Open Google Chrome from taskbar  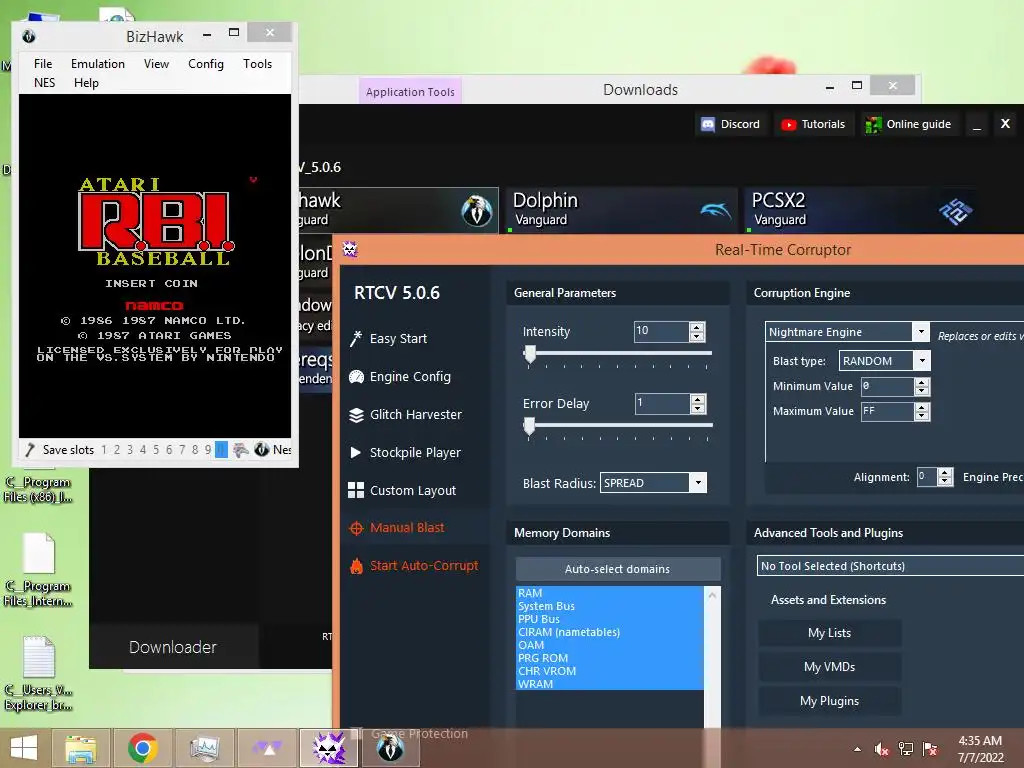pyautogui.click(x=142, y=748)
